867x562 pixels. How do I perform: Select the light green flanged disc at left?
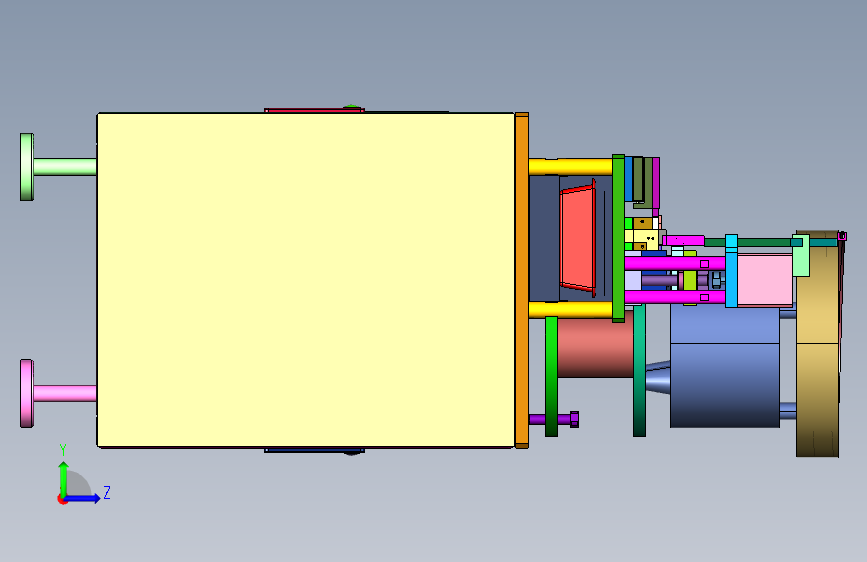[27, 166]
